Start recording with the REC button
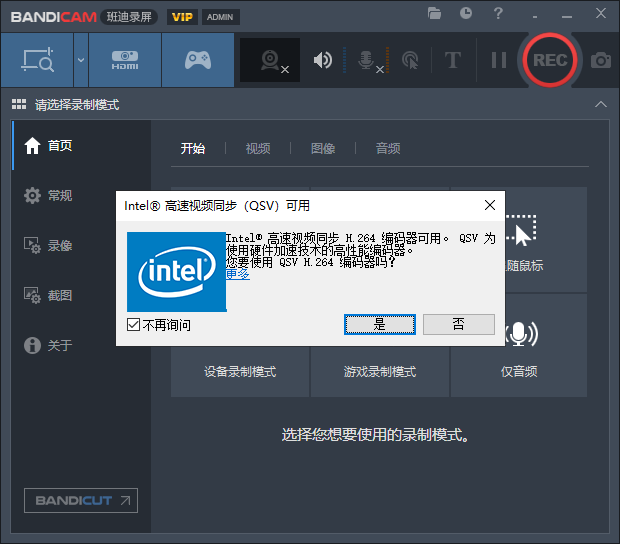 (549, 60)
